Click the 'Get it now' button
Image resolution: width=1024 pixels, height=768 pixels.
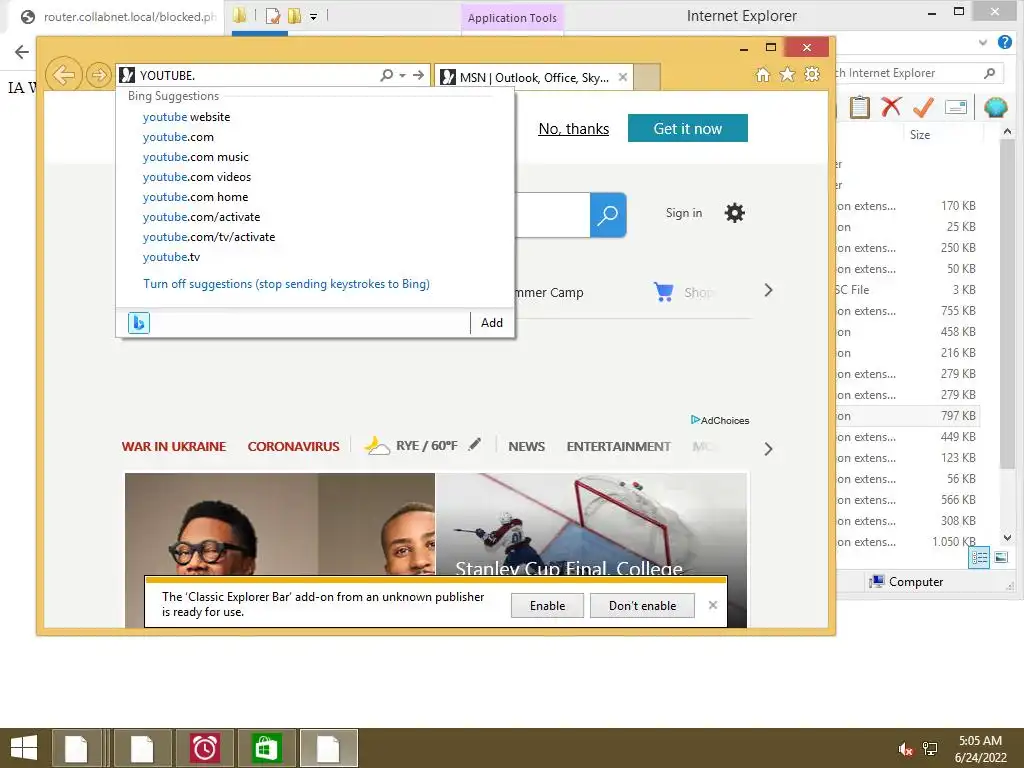coord(688,128)
